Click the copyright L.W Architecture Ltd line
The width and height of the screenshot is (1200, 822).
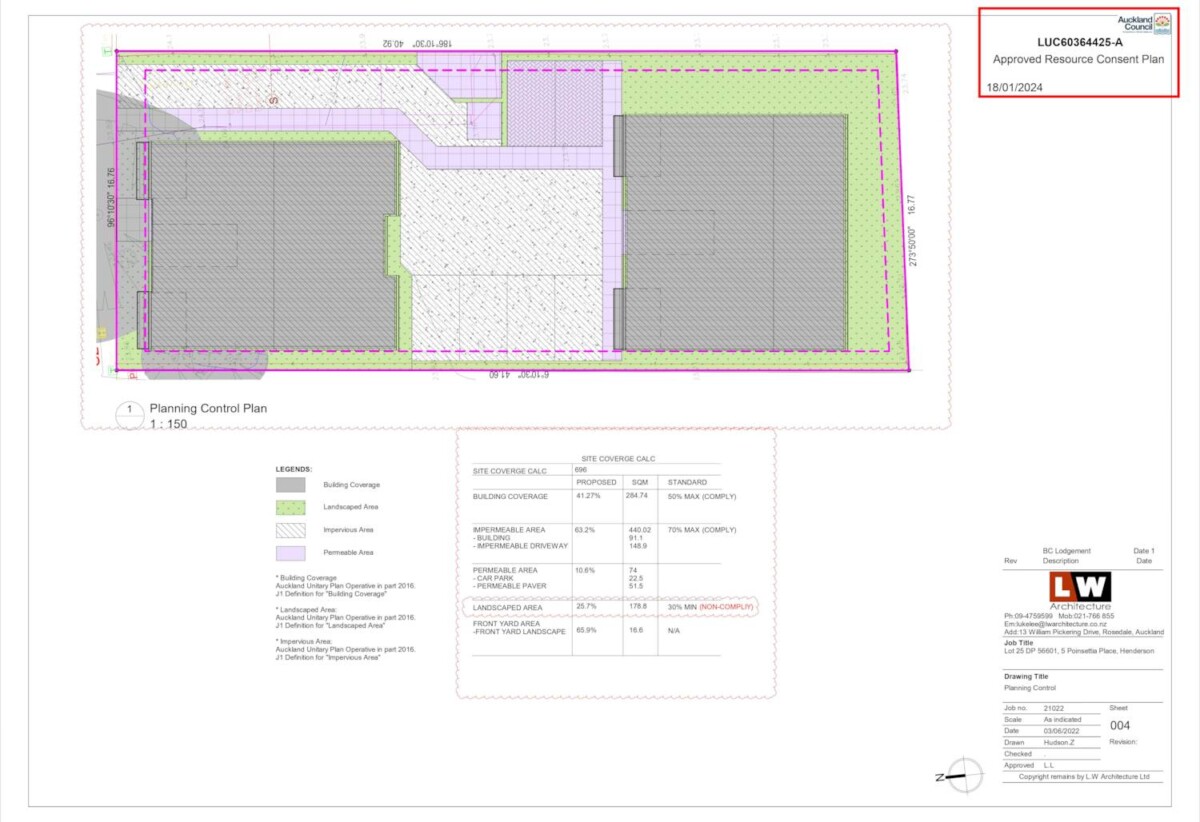[1084, 776]
